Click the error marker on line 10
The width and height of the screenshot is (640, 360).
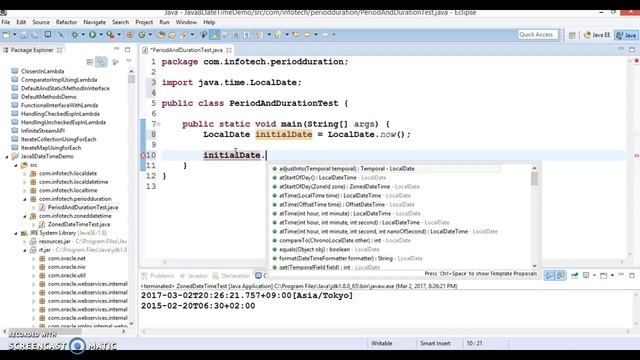(143, 155)
